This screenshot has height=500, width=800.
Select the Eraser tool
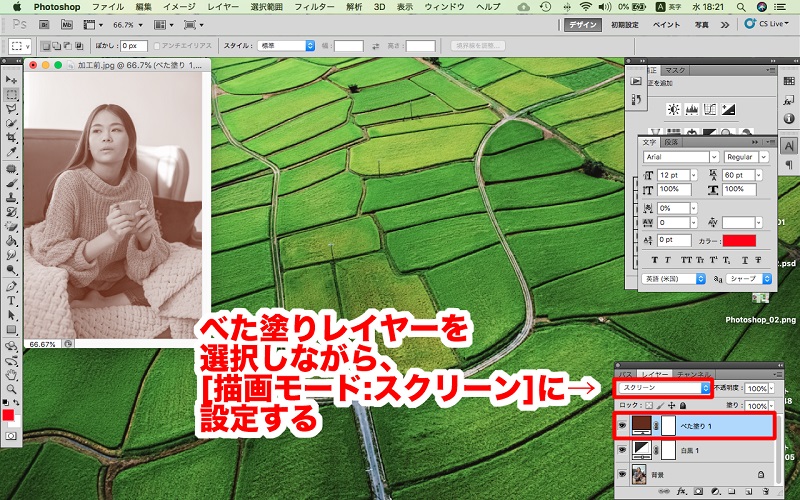pyautogui.click(x=11, y=227)
